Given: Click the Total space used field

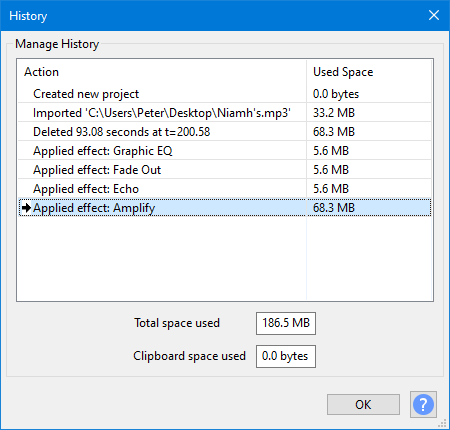Looking at the screenshot, I should (286, 323).
